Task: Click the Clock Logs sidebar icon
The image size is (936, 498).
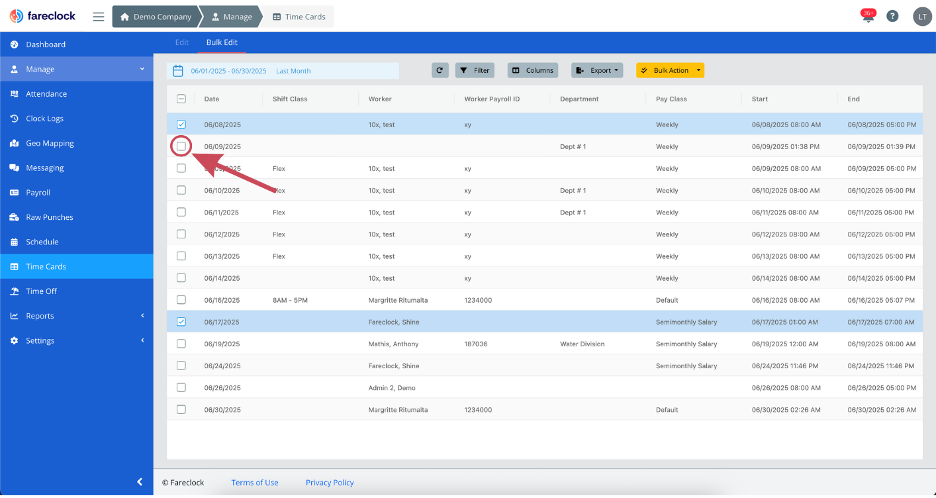Action: [x=14, y=118]
